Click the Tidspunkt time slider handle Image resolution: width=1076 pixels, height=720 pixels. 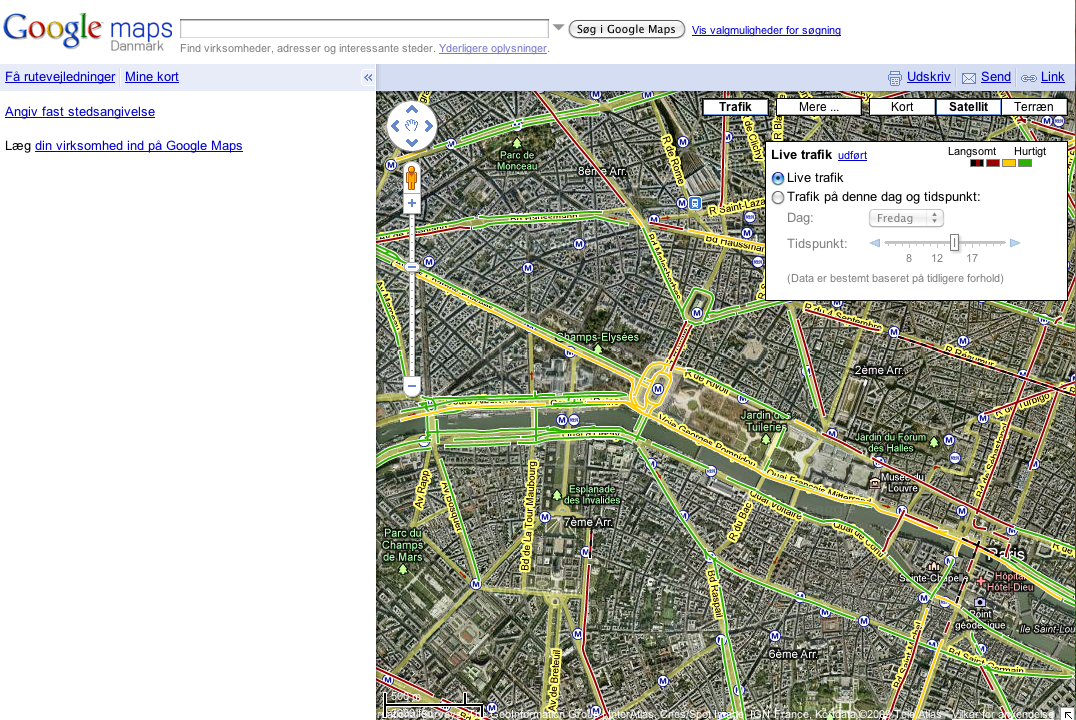tap(955, 243)
